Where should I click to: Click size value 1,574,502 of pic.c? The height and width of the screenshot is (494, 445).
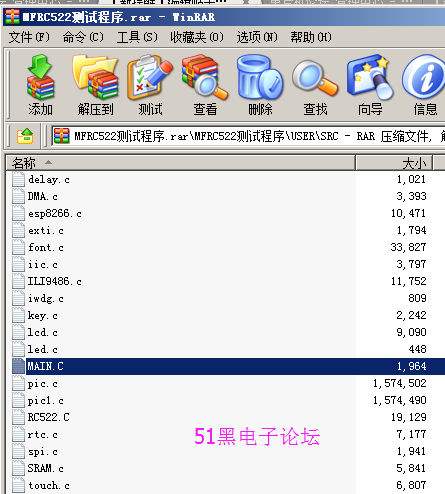pyautogui.click(x=400, y=383)
